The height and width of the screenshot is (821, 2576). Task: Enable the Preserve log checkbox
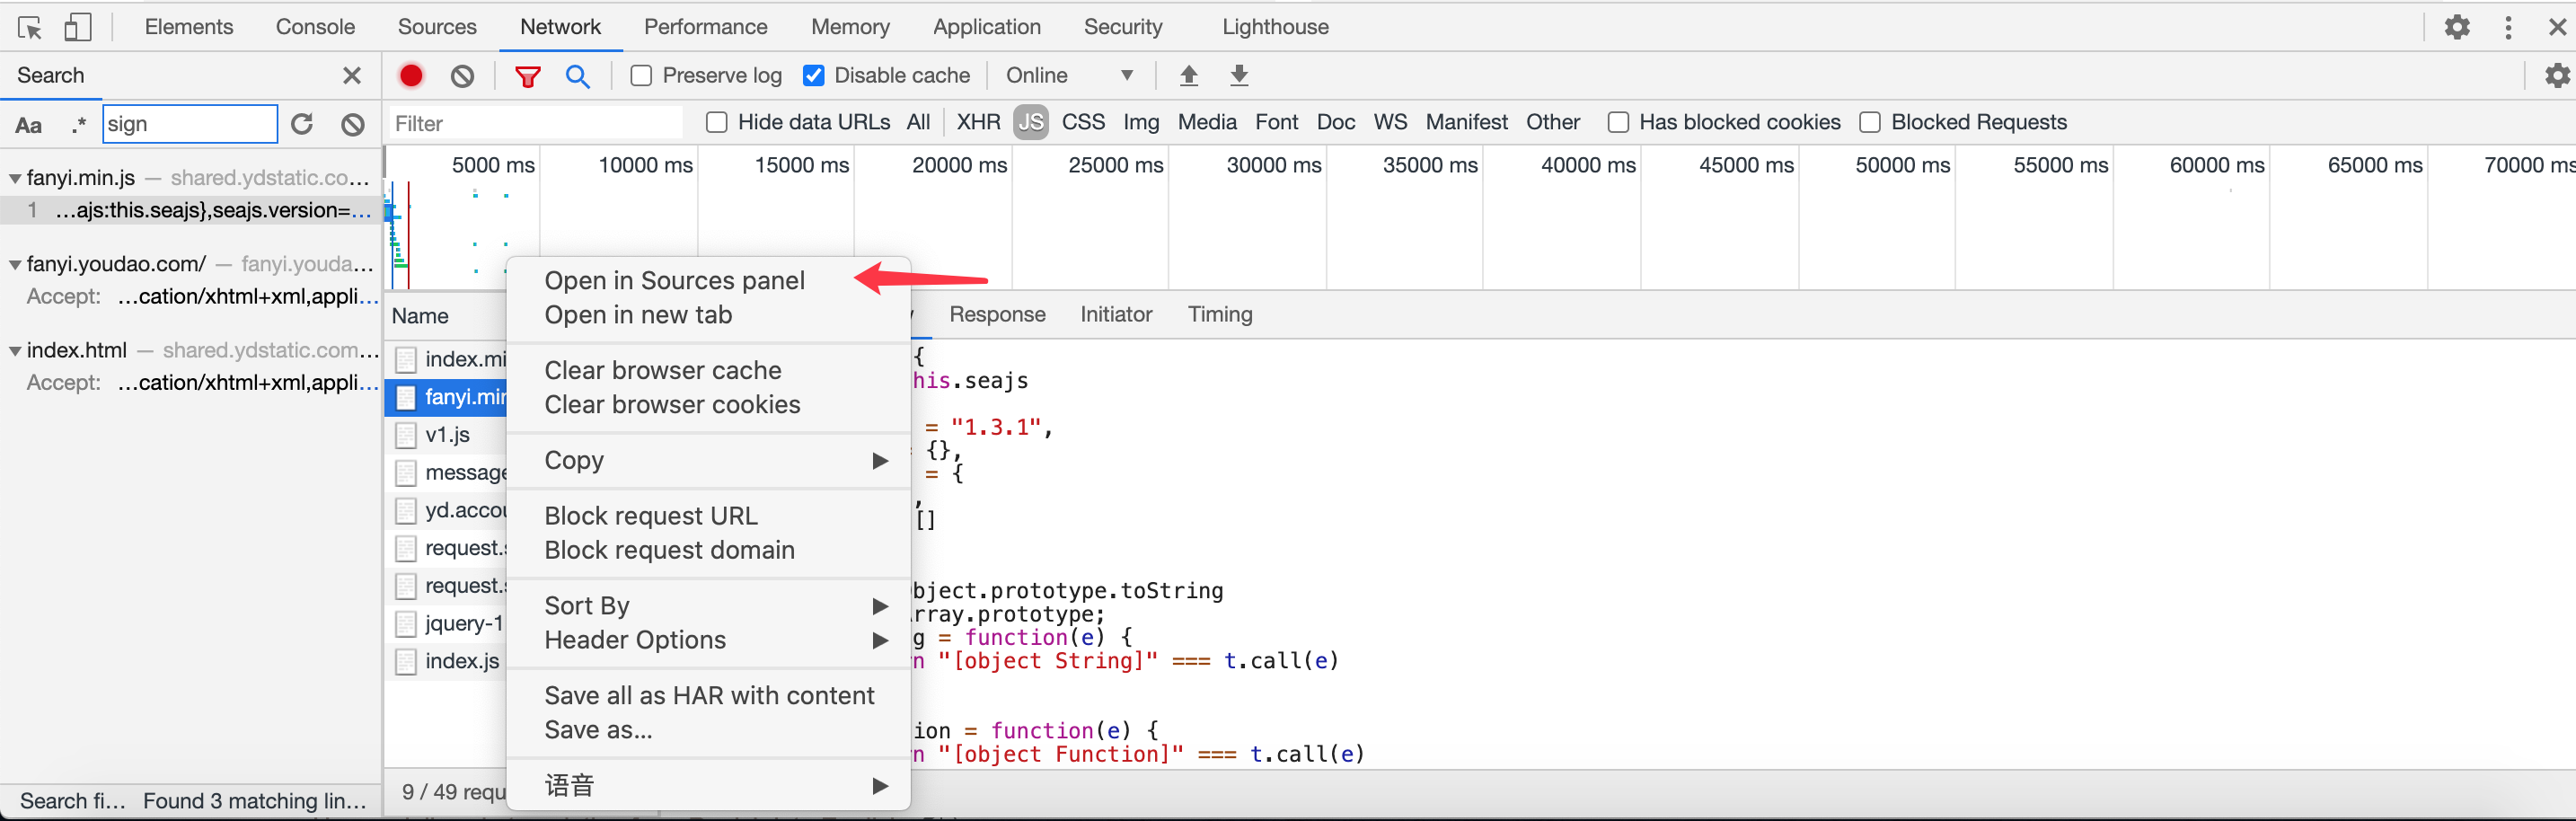(x=641, y=76)
